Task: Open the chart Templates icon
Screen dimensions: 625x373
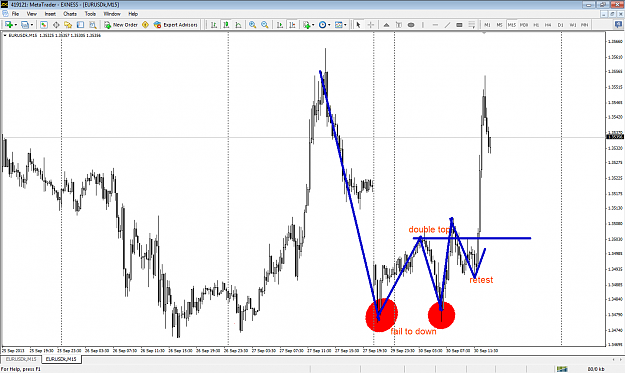Action: [x=338, y=25]
